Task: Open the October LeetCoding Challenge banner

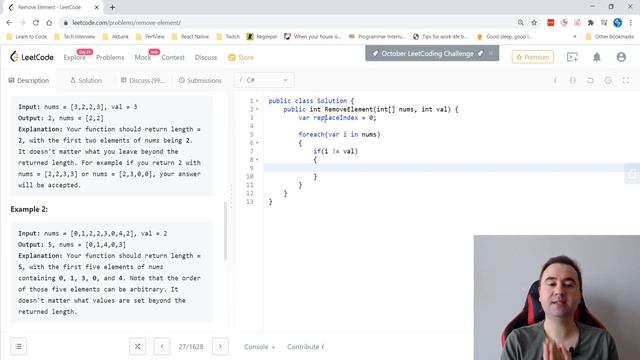Action: click(x=427, y=53)
